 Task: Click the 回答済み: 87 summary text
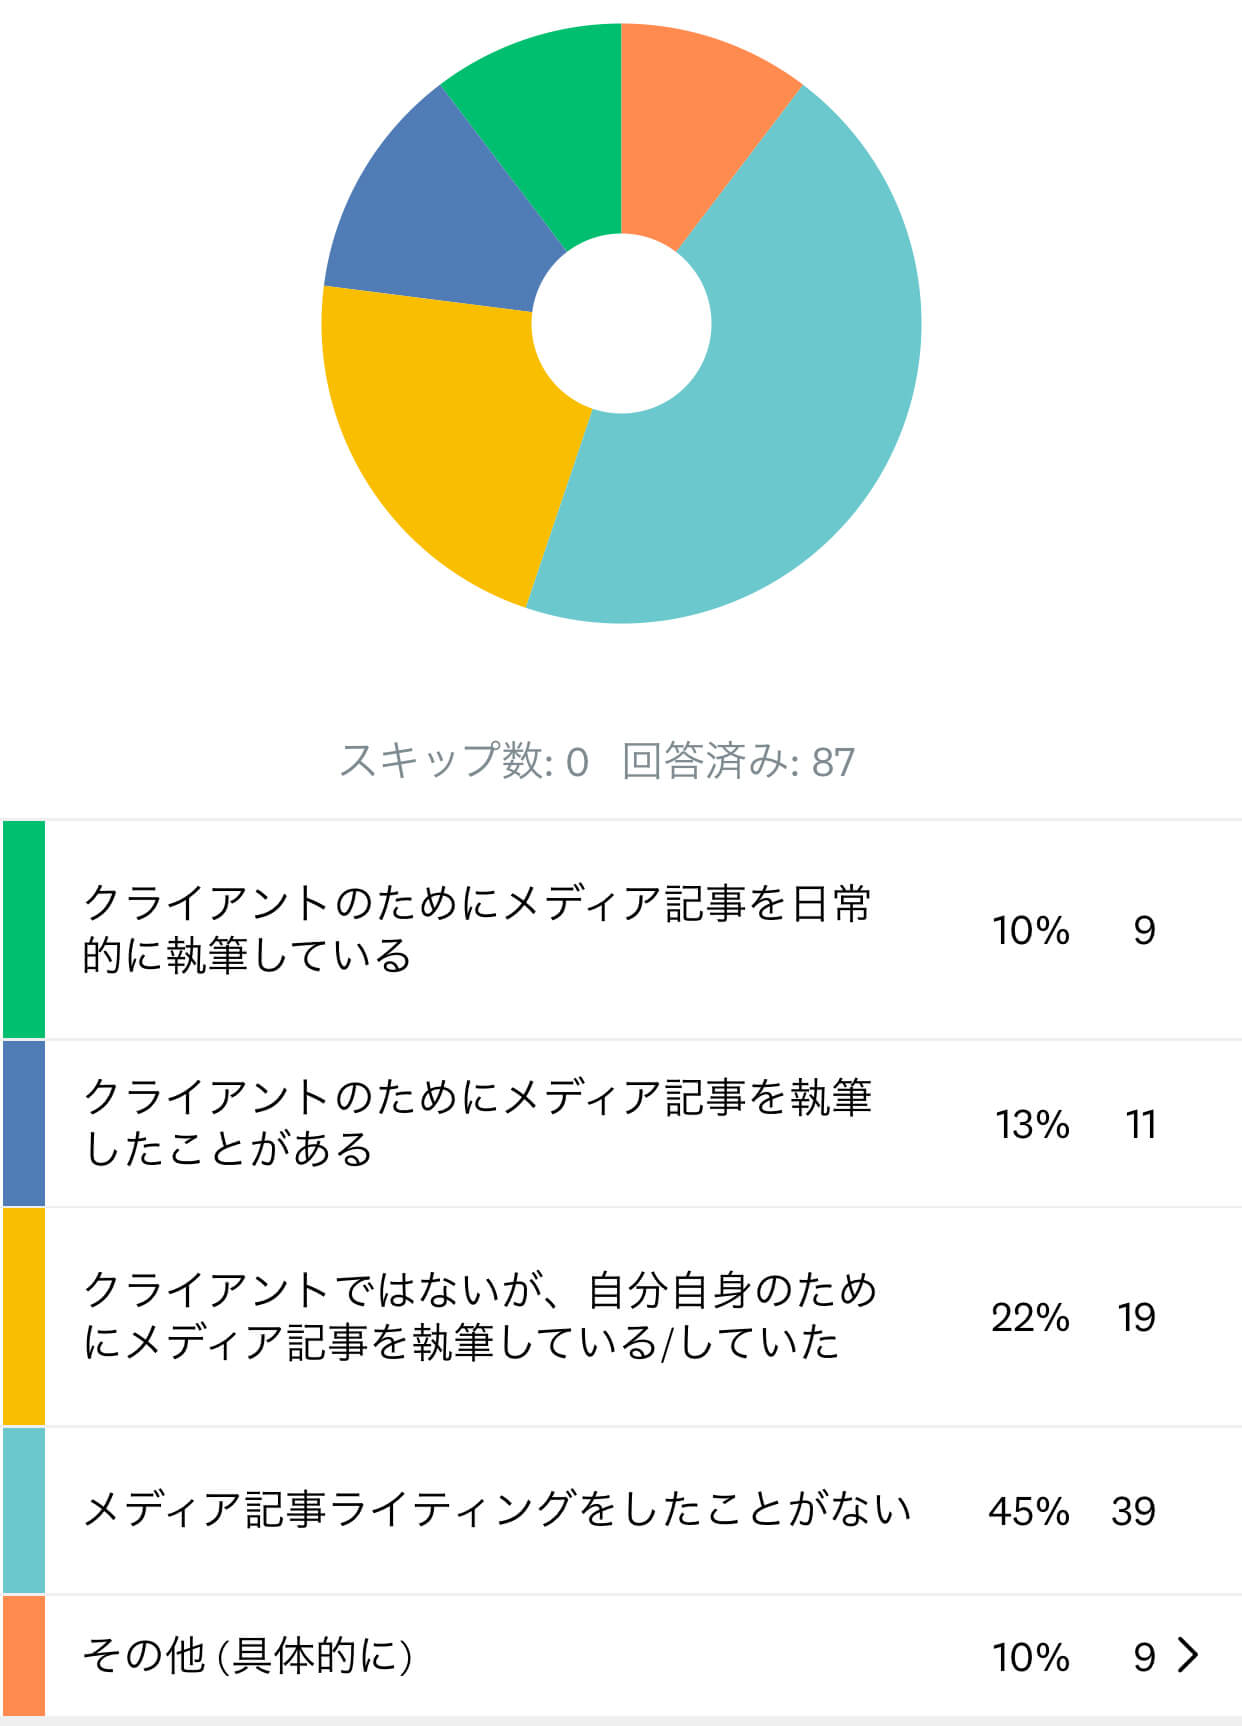point(739,761)
